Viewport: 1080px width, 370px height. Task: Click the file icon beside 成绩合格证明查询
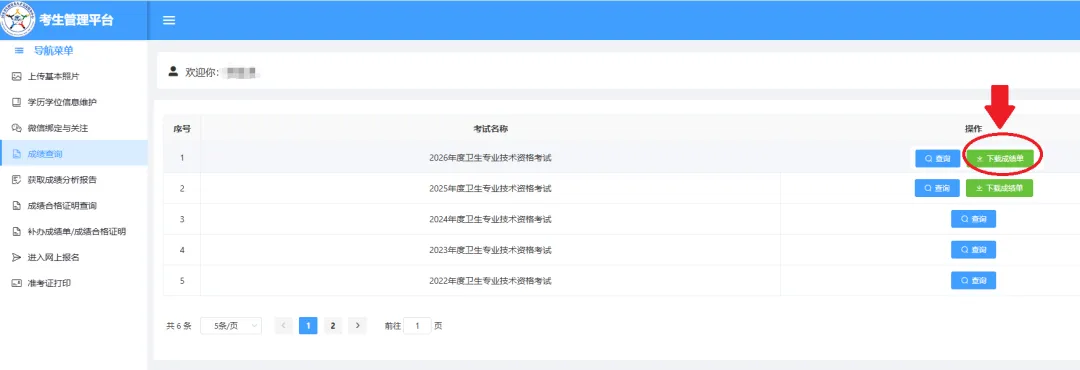(x=17, y=205)
